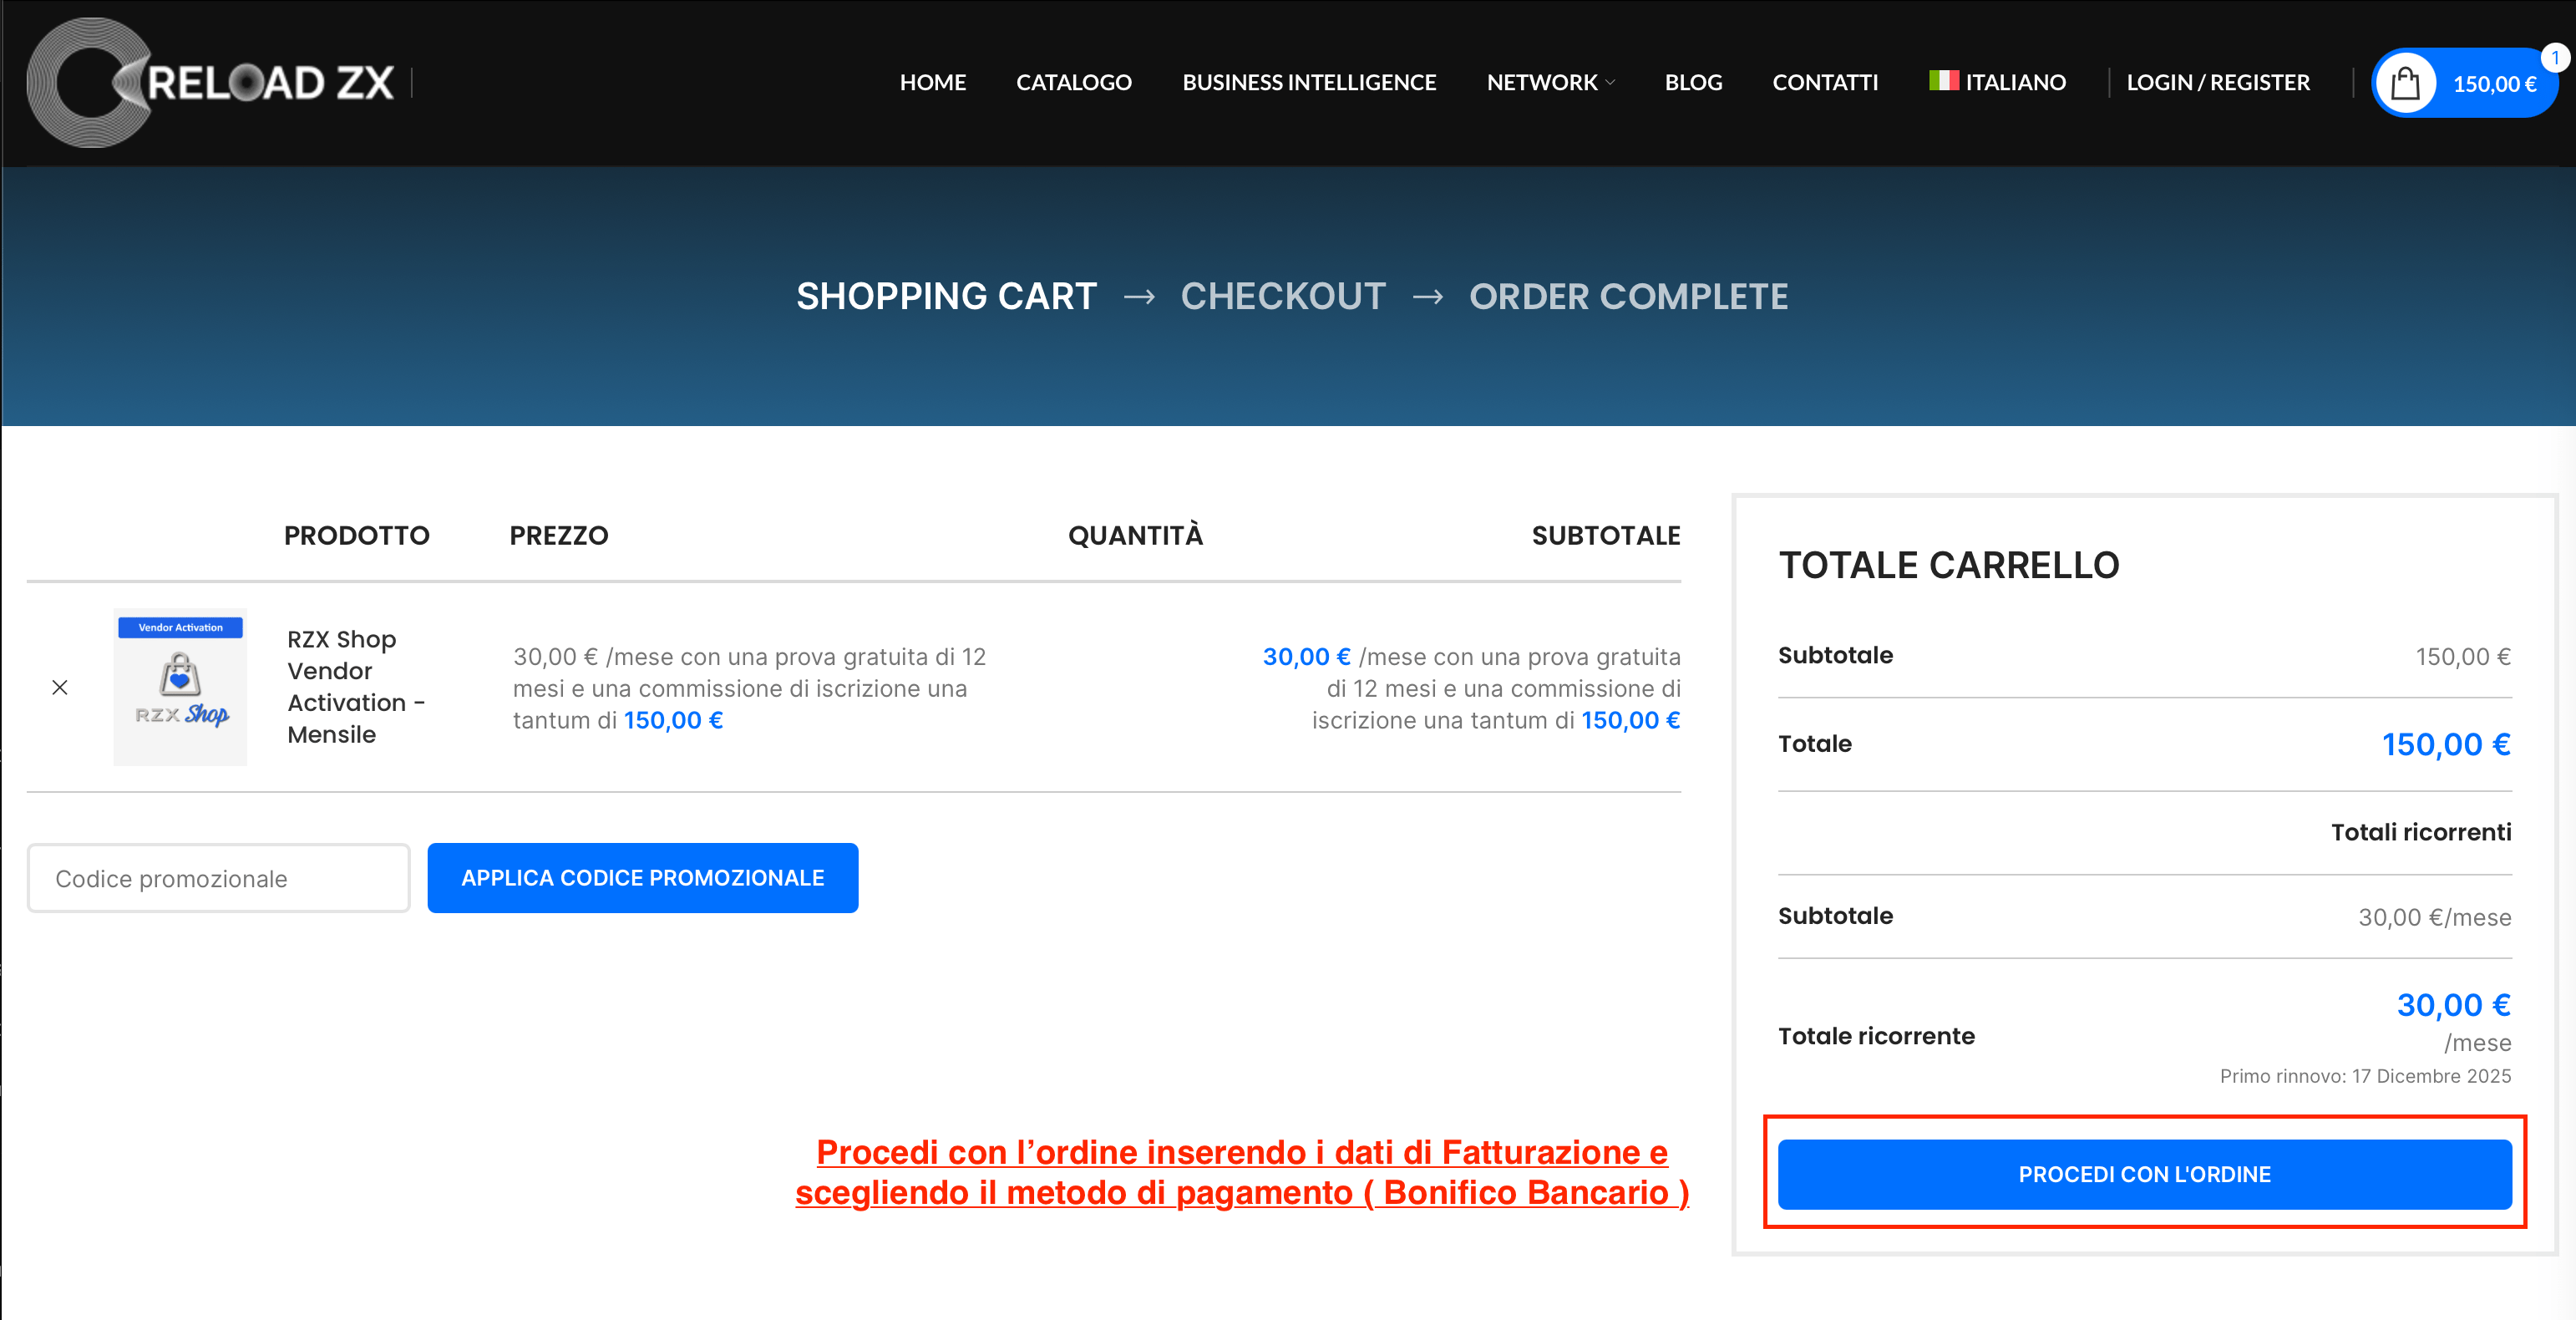Open the Catalogo menu item
This screenshot has width=2576, height=1320.
[1073, 82]
